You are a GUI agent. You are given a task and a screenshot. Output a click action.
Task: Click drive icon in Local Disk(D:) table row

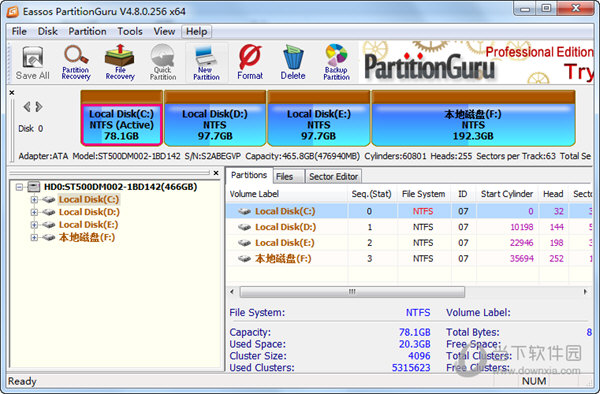[x=245, y=227]
